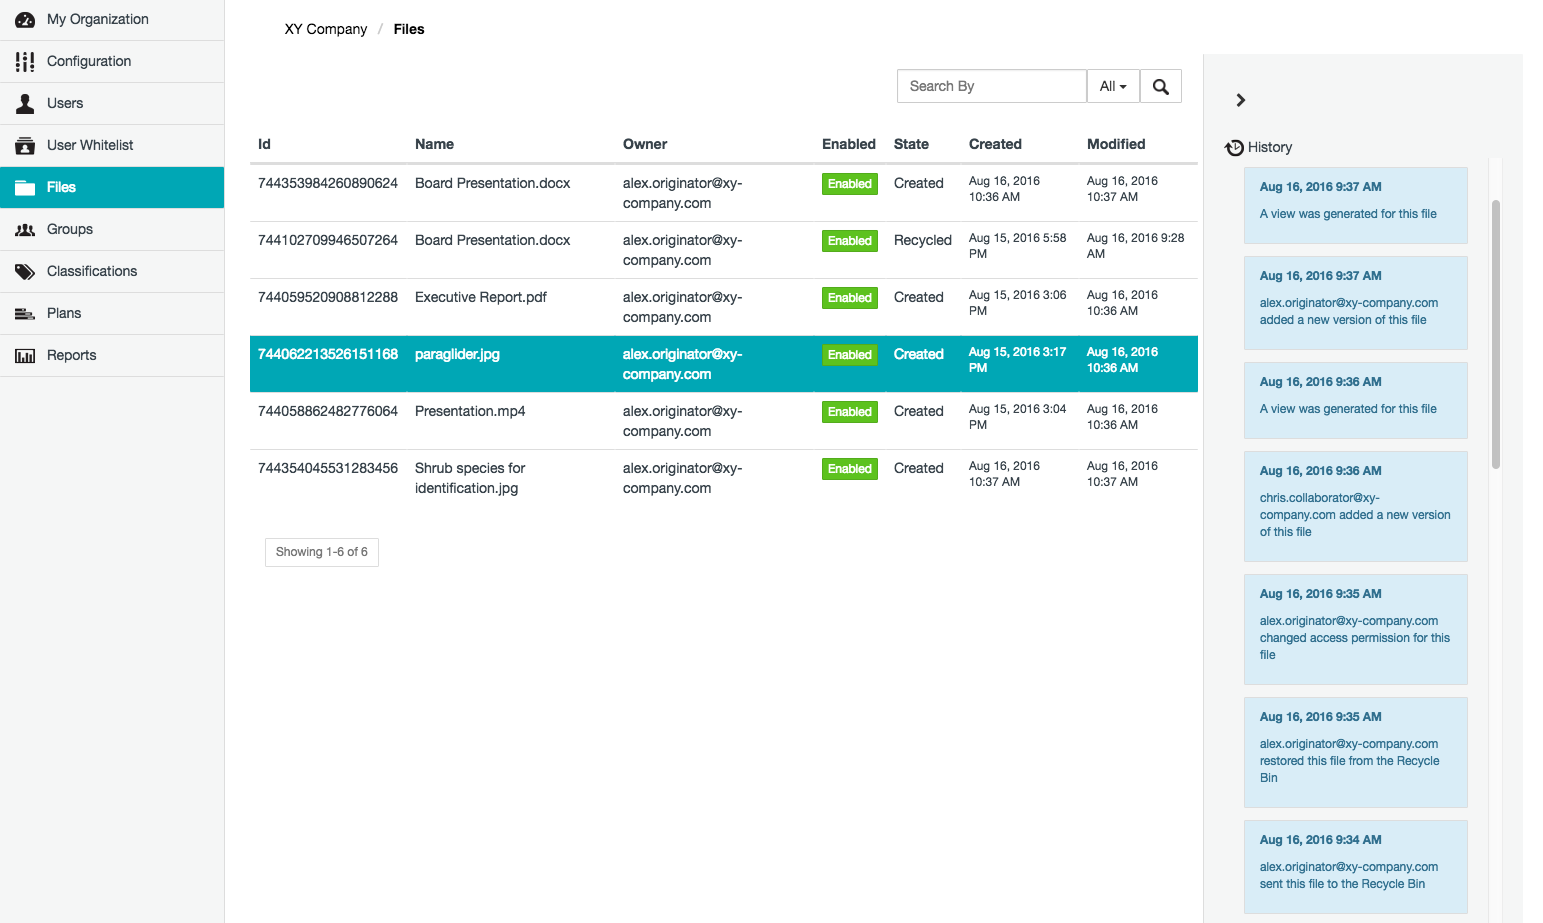Click the User Whitelist icon
The width and height of the screenshot is (1543, 923).
(x=25, y=146)
